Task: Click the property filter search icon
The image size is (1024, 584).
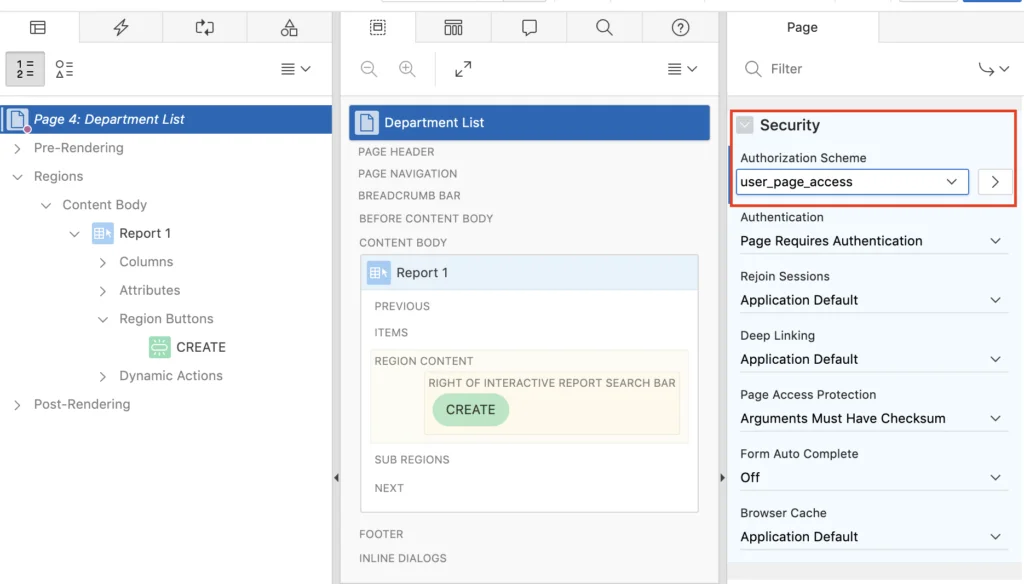Action: [x=753, y=69]
